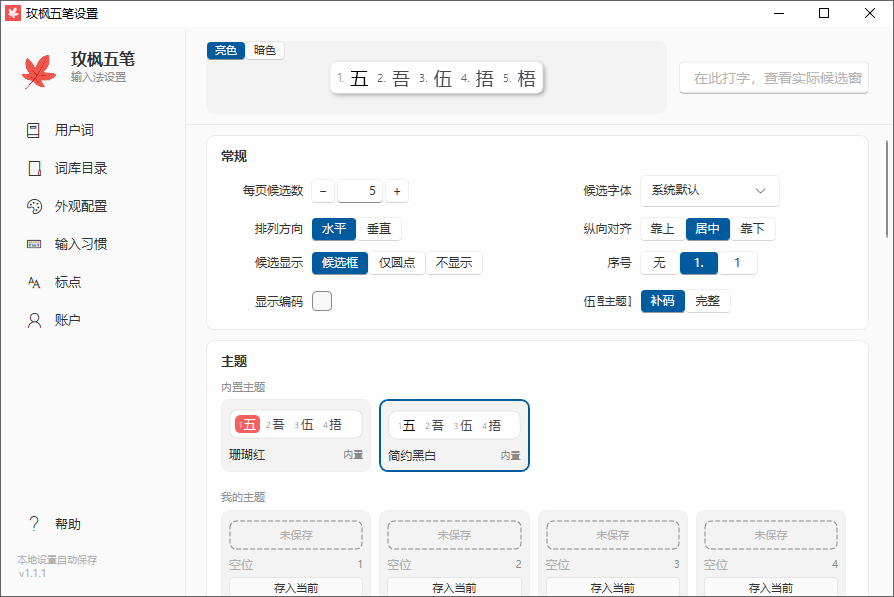Click the 存入当前 button for slot 3

pyautogui.click(x=613, y=587)
